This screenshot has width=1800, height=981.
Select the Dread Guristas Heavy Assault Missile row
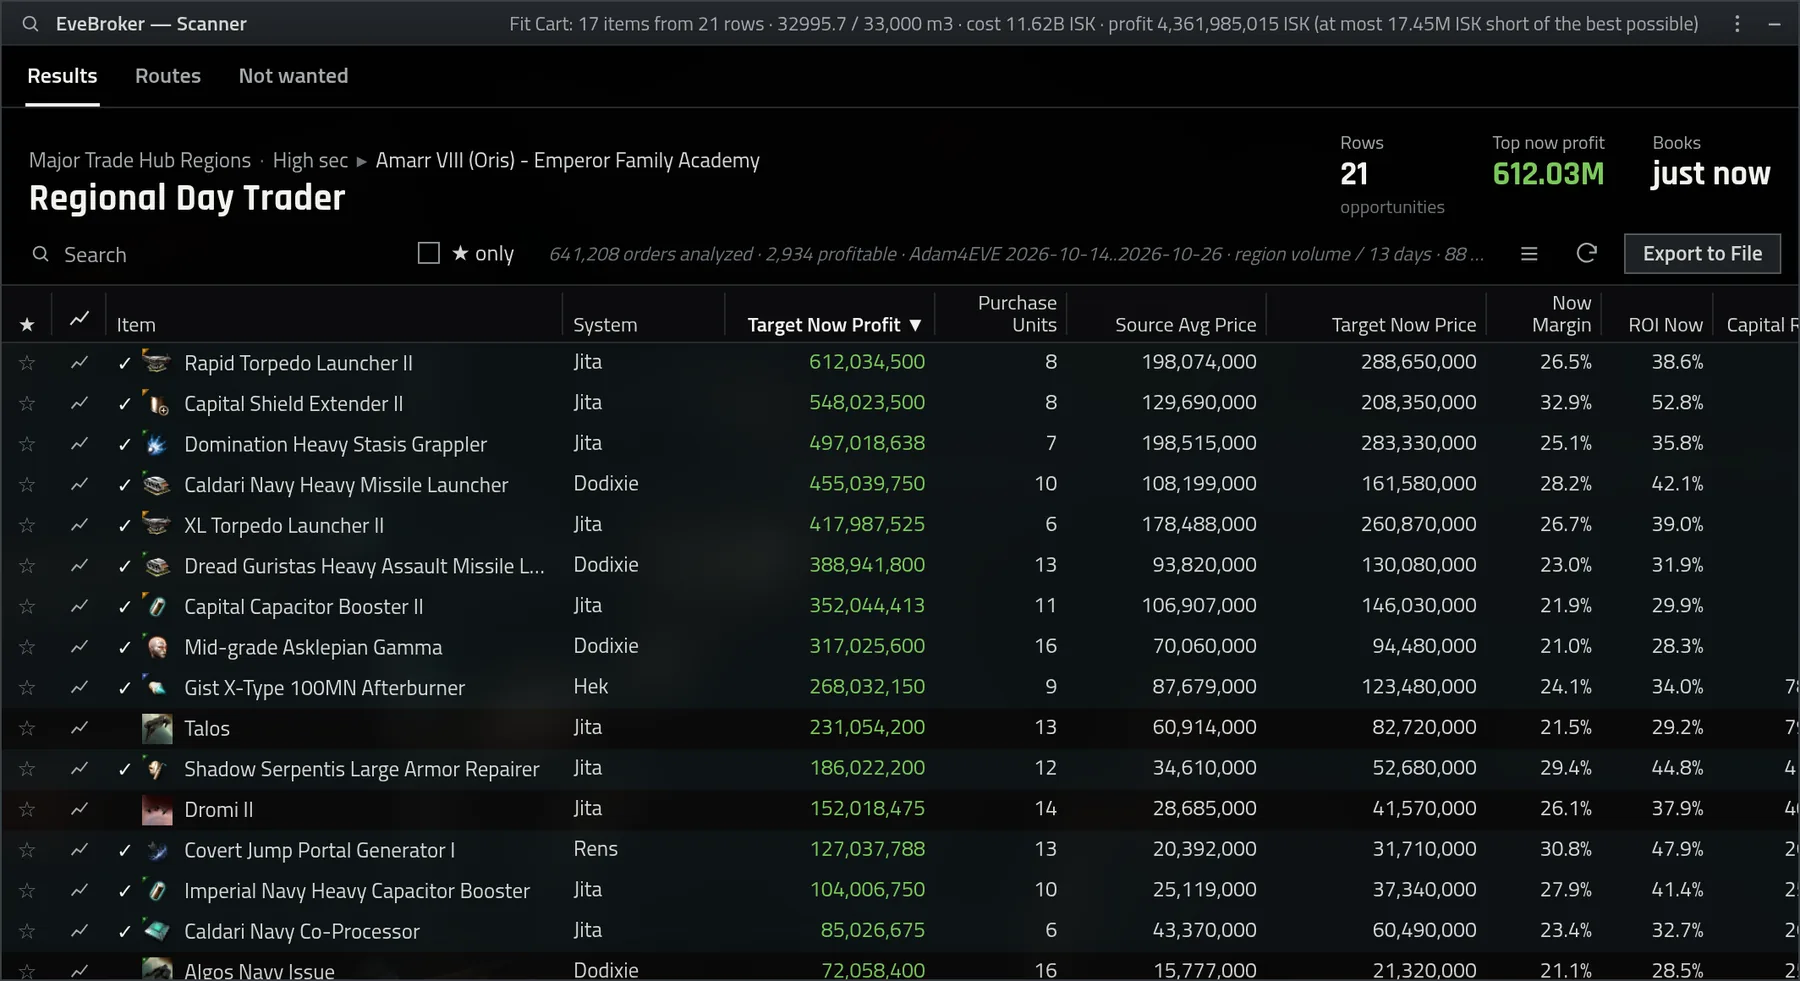pos(900,566)
